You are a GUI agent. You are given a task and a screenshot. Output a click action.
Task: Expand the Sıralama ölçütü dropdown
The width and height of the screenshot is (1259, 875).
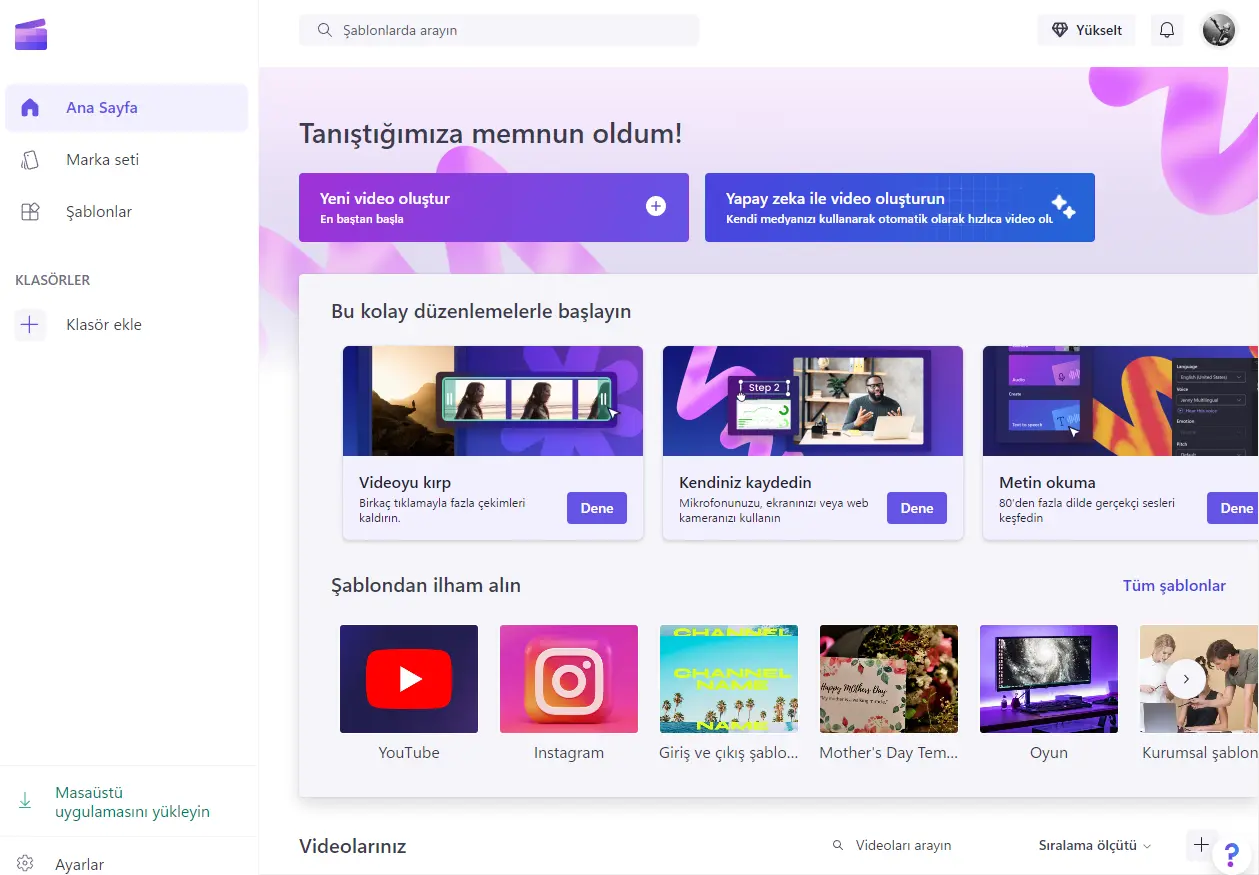pos(1095,845)
